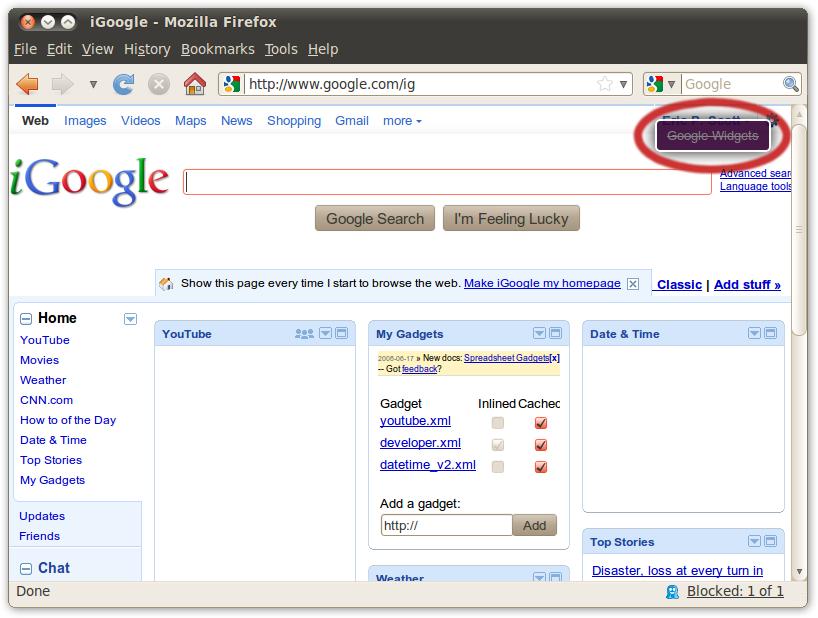This screenshot has height=618, width=818.
Task: Open the Edit menu
Action: [59, 49]
